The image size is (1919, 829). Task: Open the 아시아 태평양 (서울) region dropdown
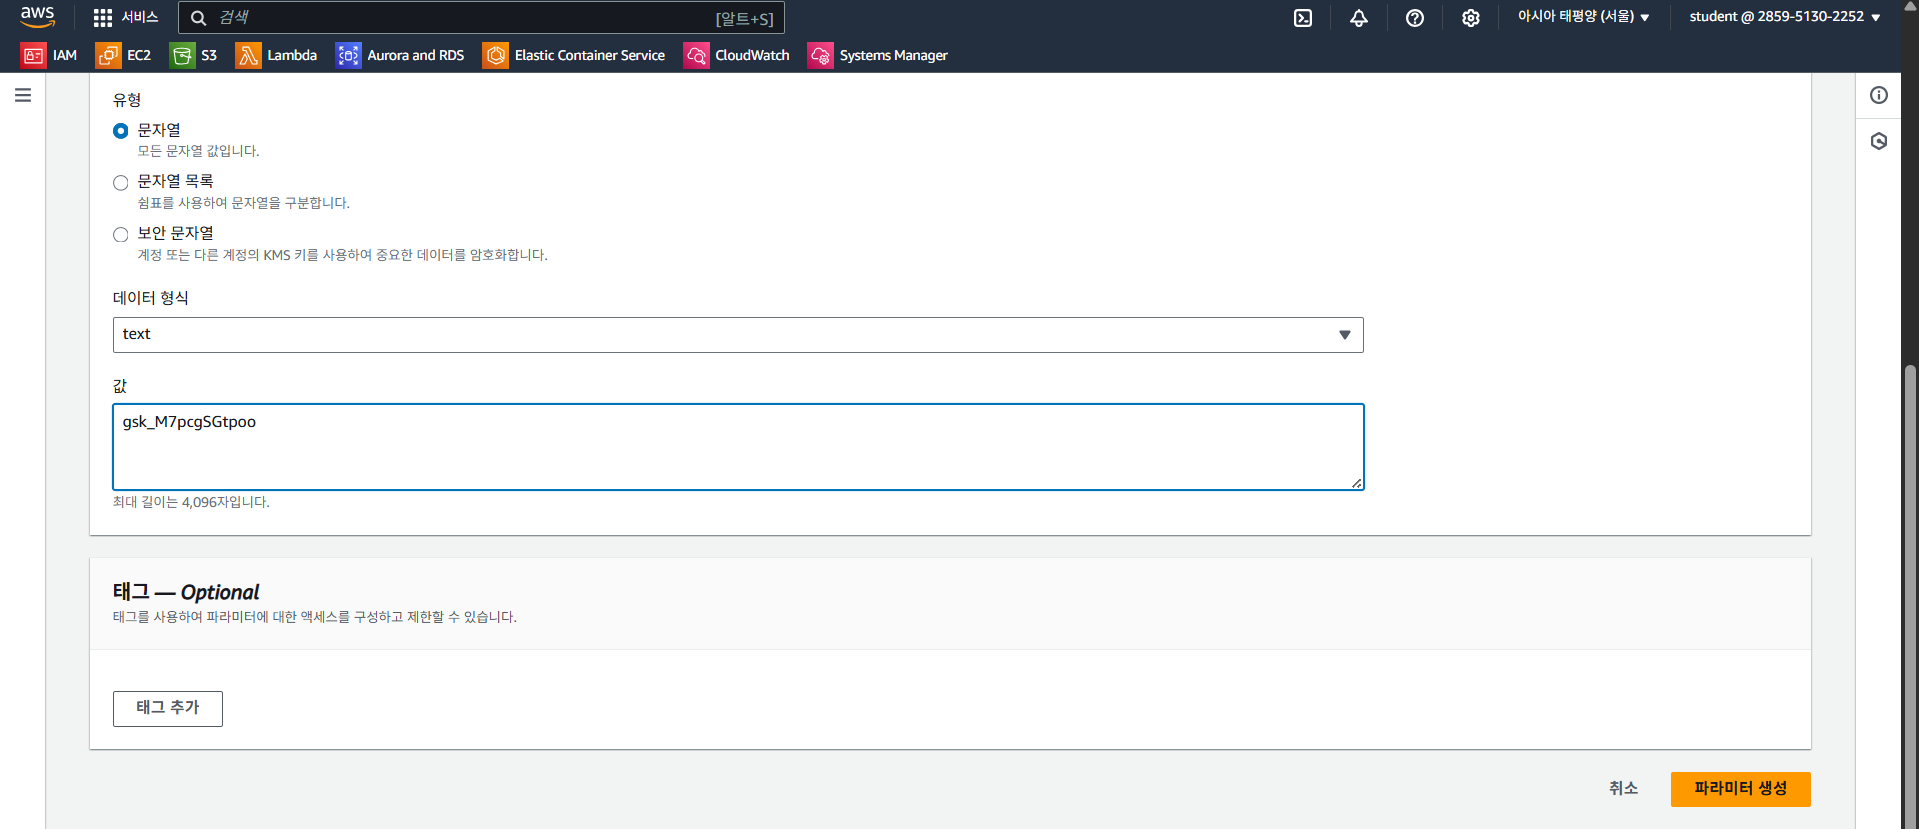pos(1583,17)
